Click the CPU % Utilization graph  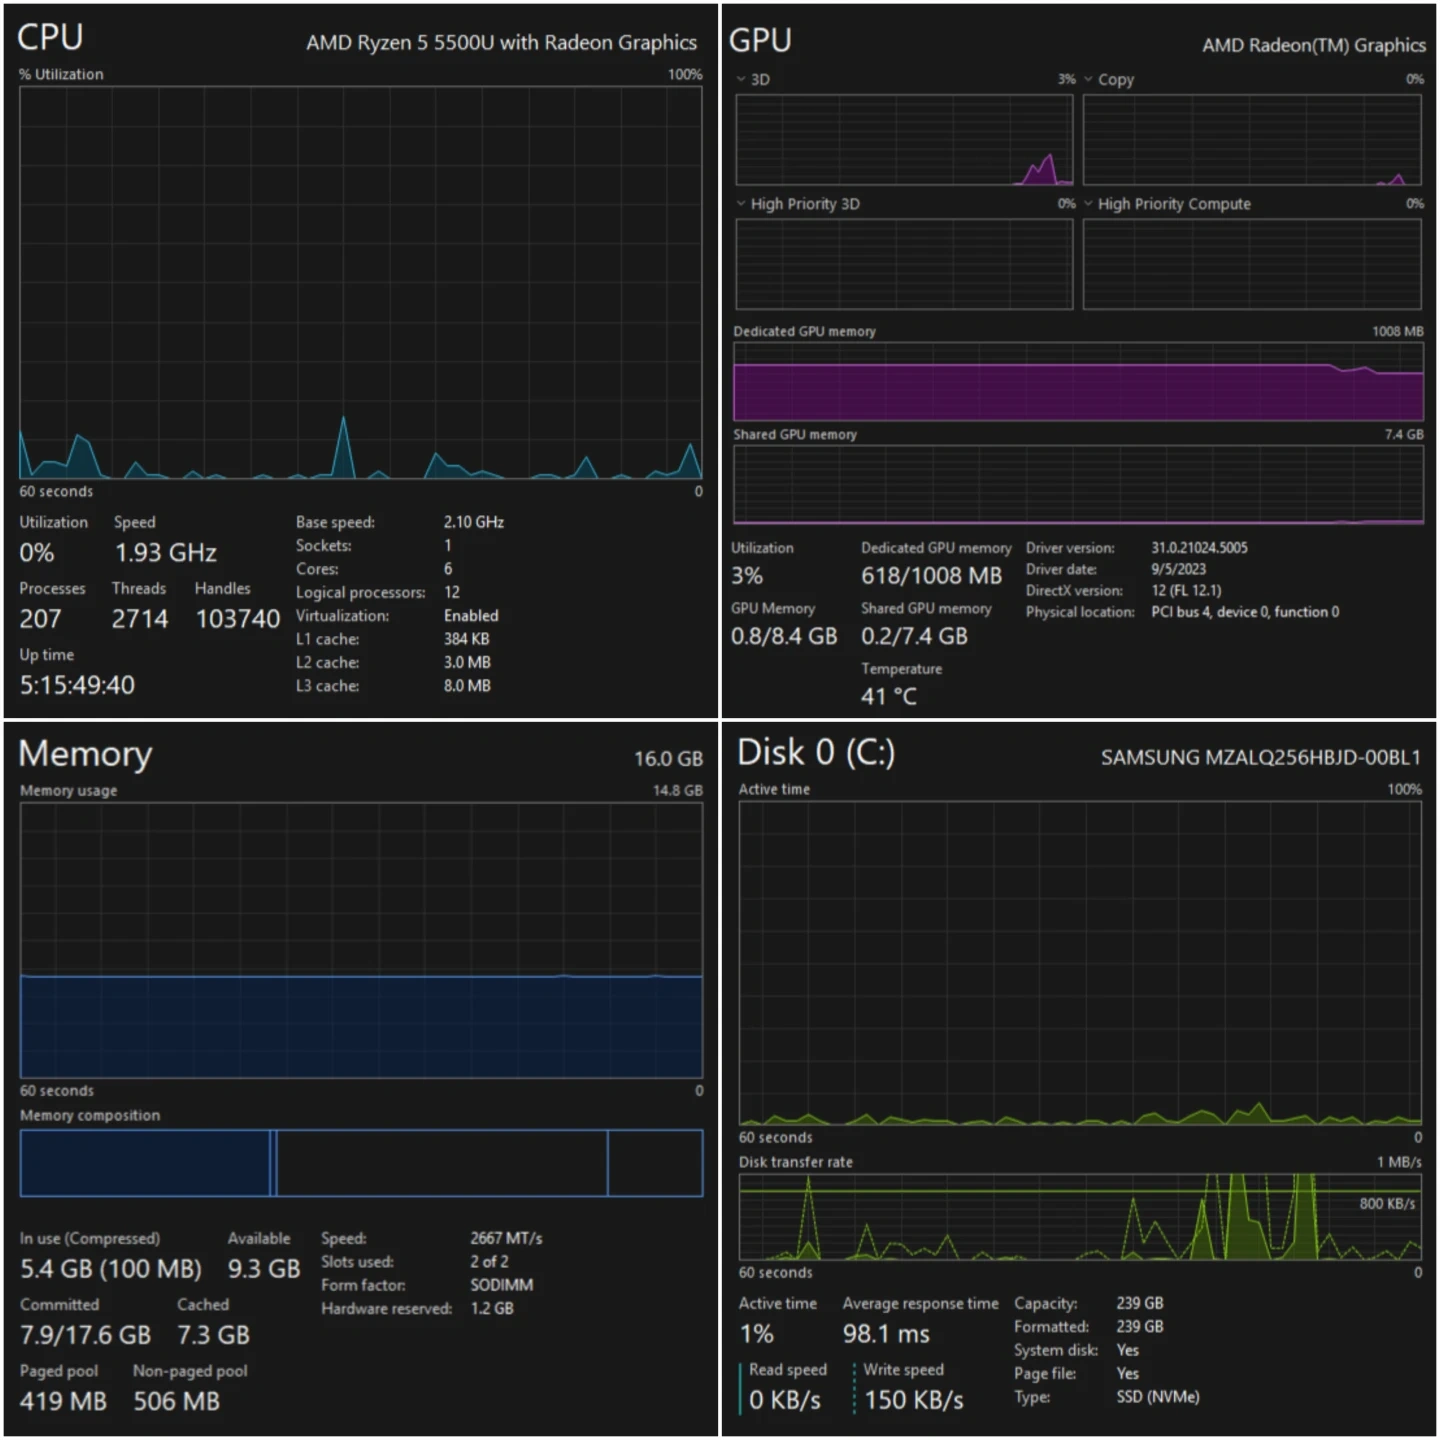pos(360,282)
